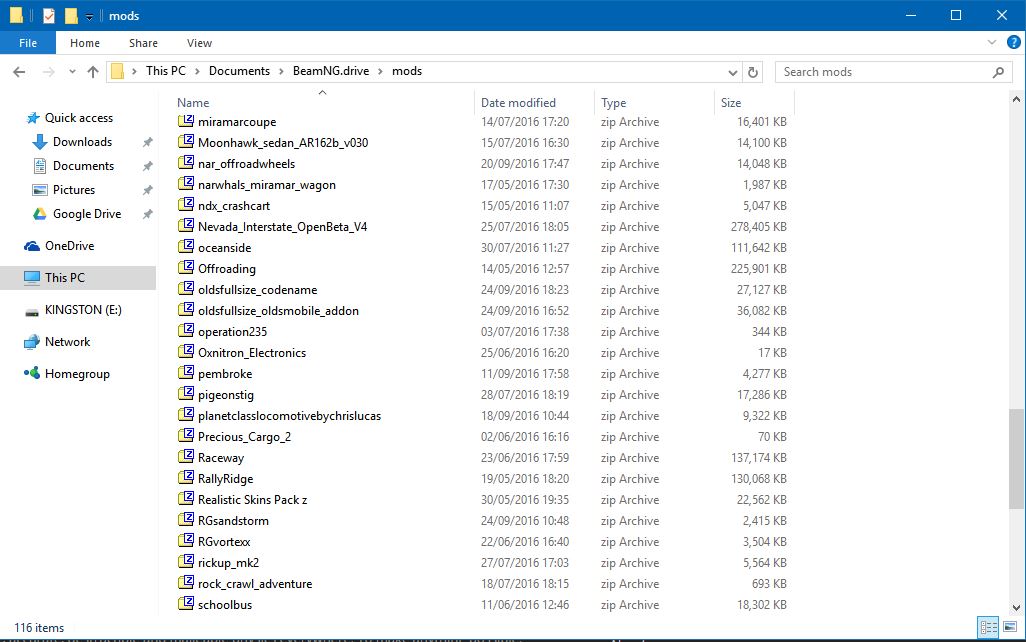Image resolution: width=1026 pixels, height=642 pixels.
Task: Expand breadcrumb chevron after Documents
Action: [x=281, y=71]
